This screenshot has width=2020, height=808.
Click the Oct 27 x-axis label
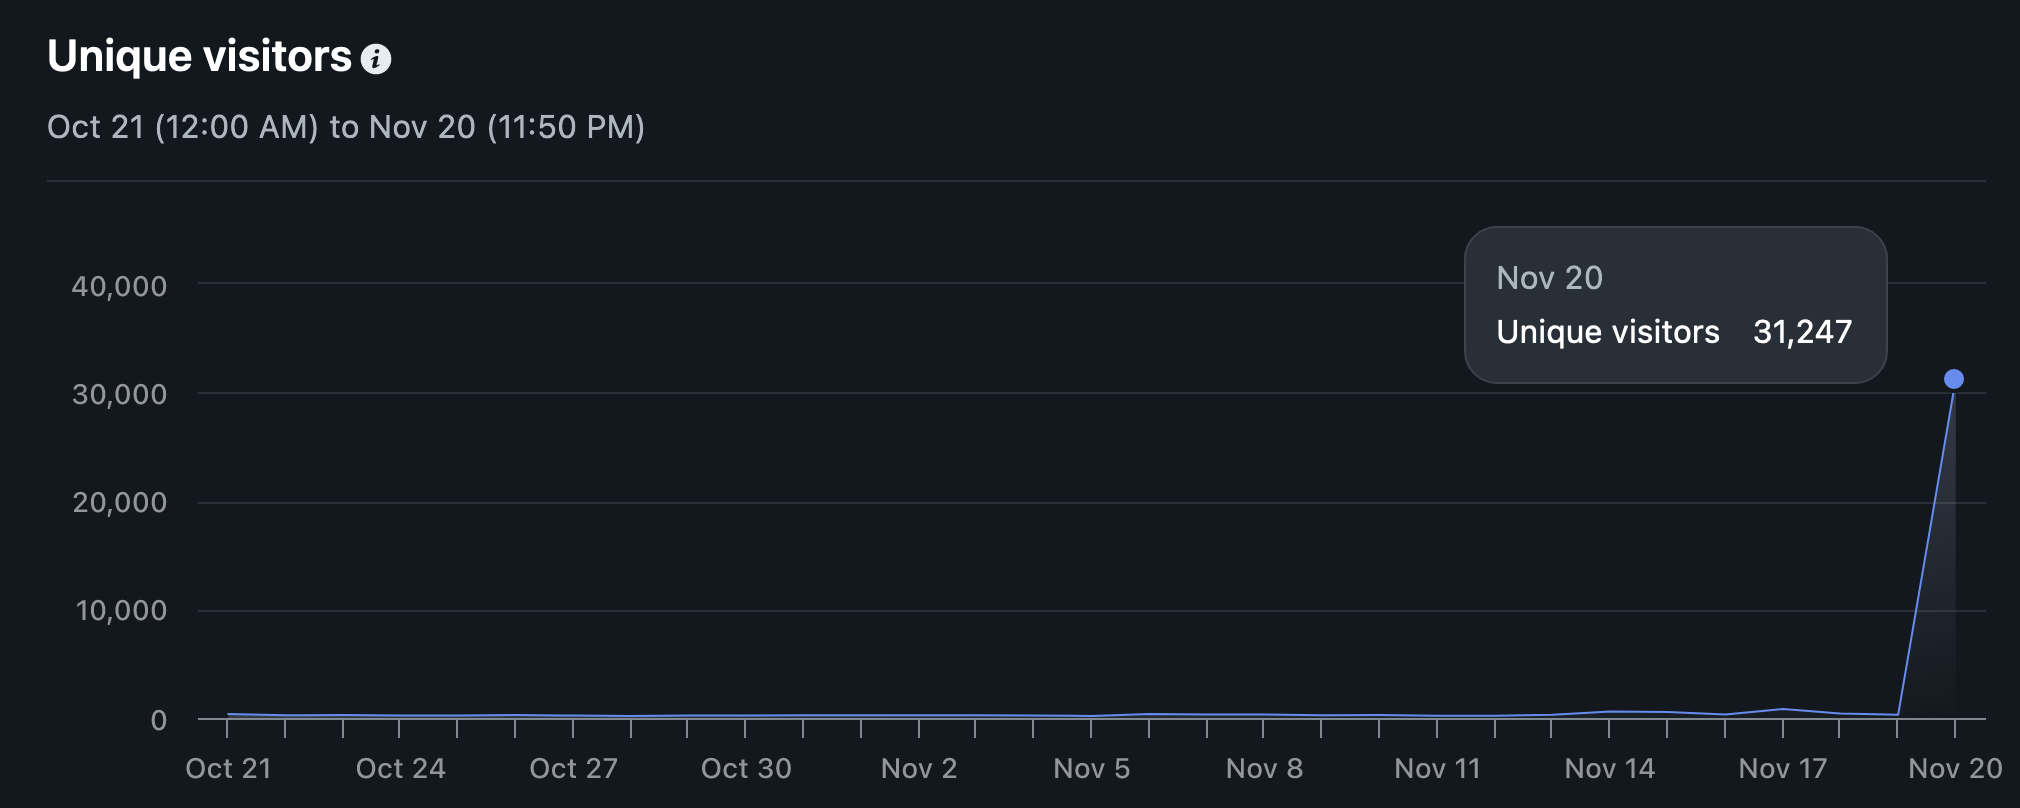(574, 768)
